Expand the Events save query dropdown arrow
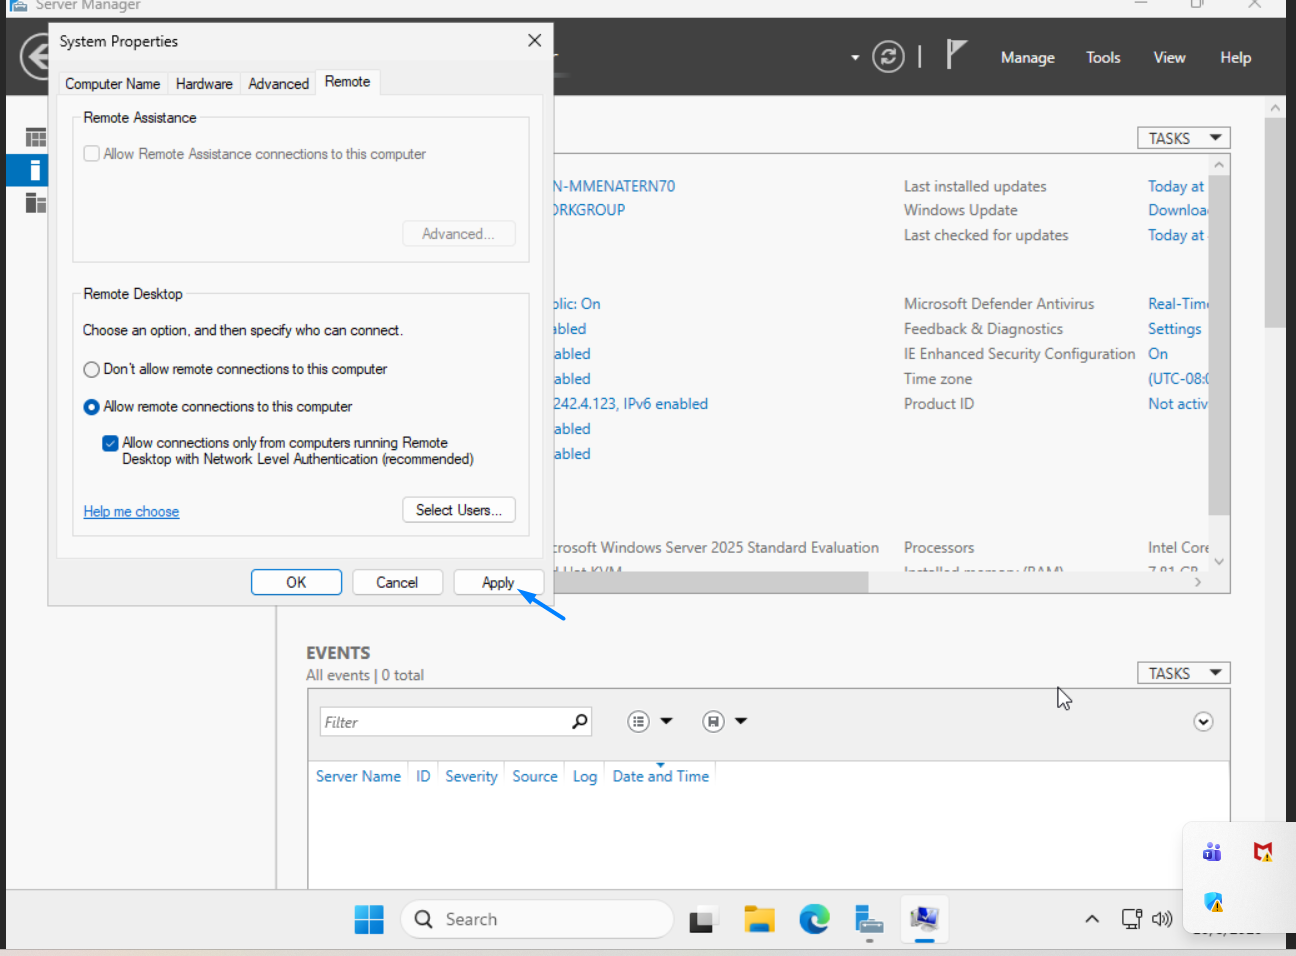This screenshot has height=956, width=1296. [x=741, y=721]
